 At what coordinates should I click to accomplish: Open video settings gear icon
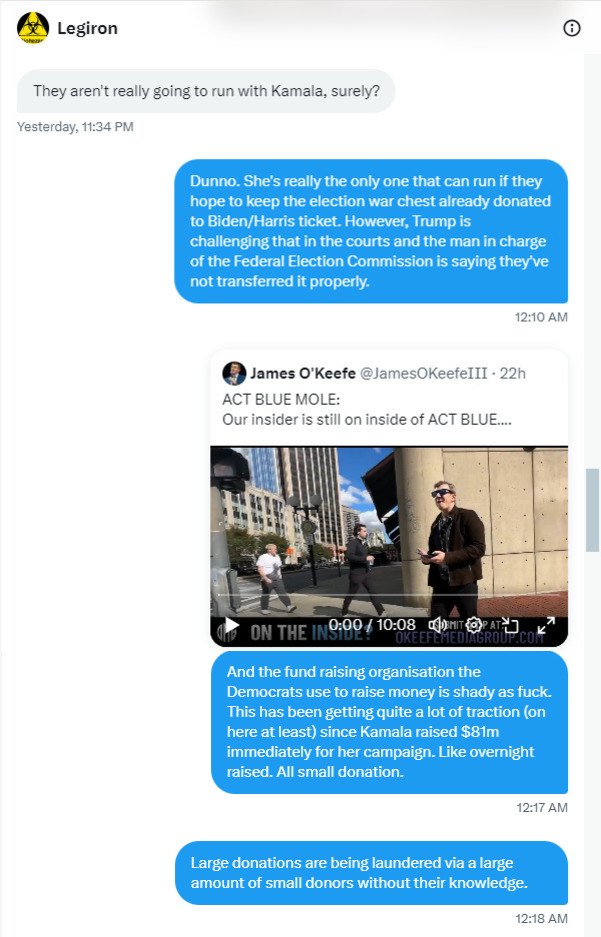click(474, 625)
